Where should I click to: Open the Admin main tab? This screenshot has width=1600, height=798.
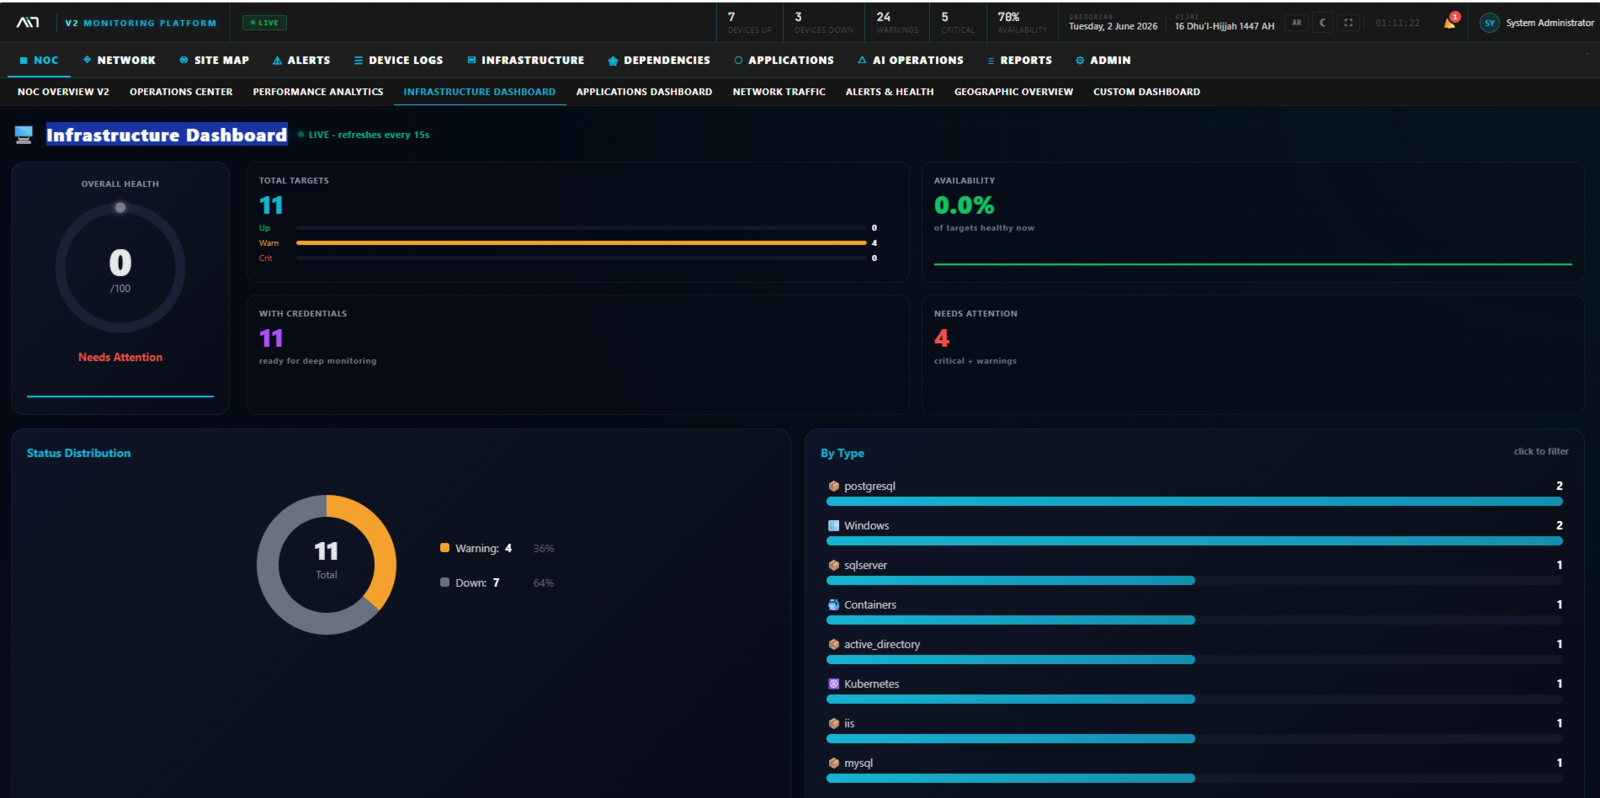click(x=1103, y=60)
